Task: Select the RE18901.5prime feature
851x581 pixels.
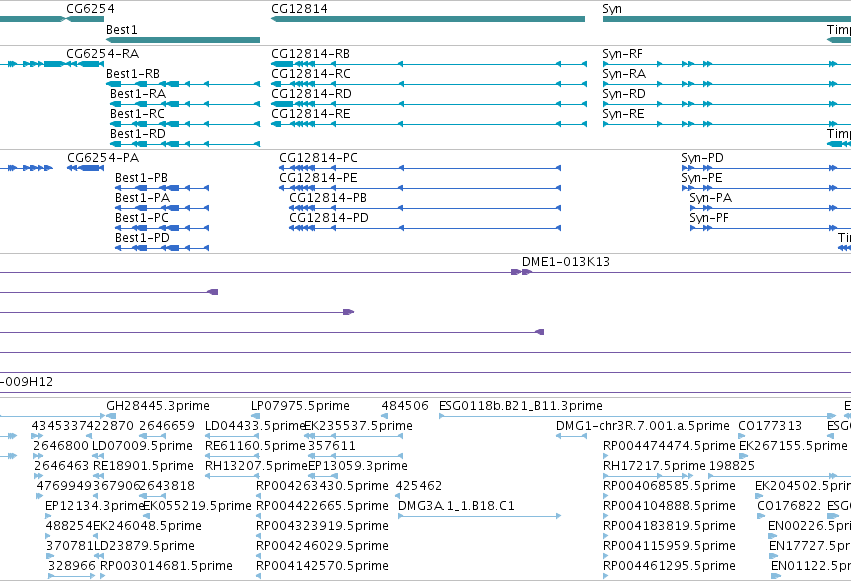Action: (x=143, y=466)
